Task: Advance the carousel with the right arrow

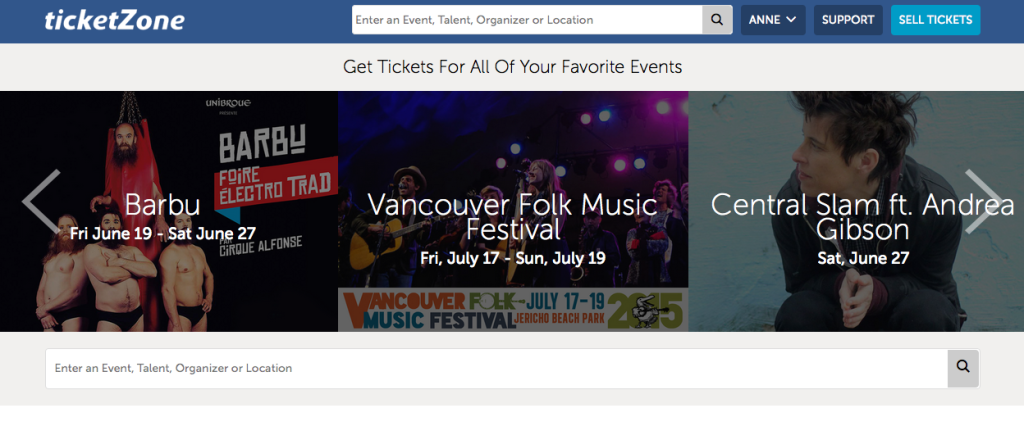Action: point(984,202)
